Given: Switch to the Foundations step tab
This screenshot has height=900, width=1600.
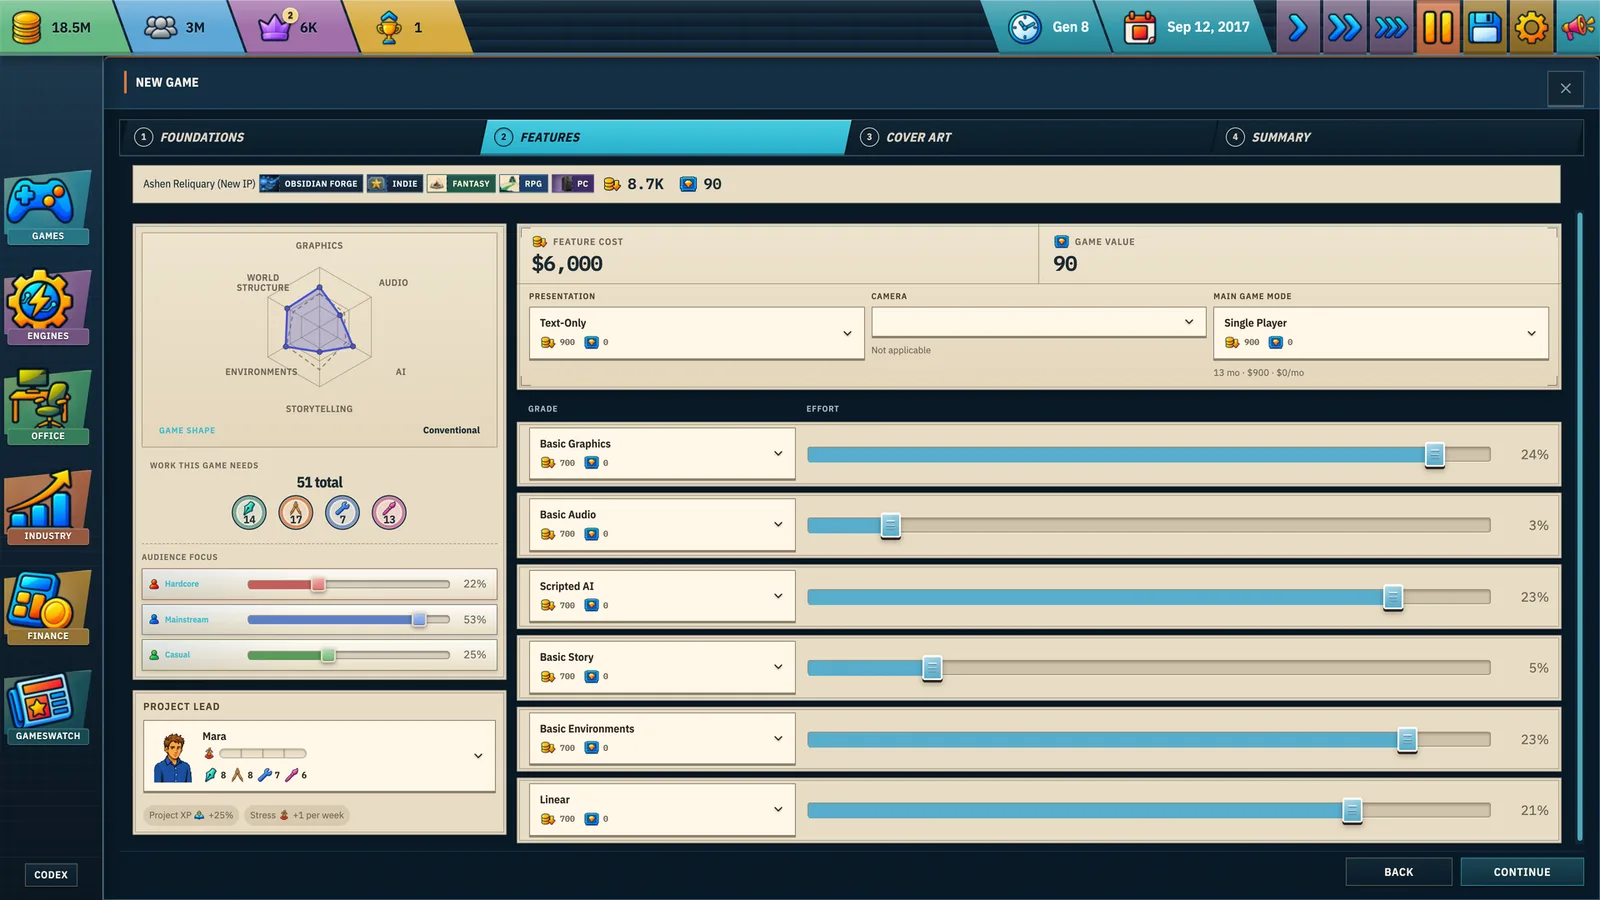Looking at the screenshot, I should pyautogui.click(x=302, y=137).
